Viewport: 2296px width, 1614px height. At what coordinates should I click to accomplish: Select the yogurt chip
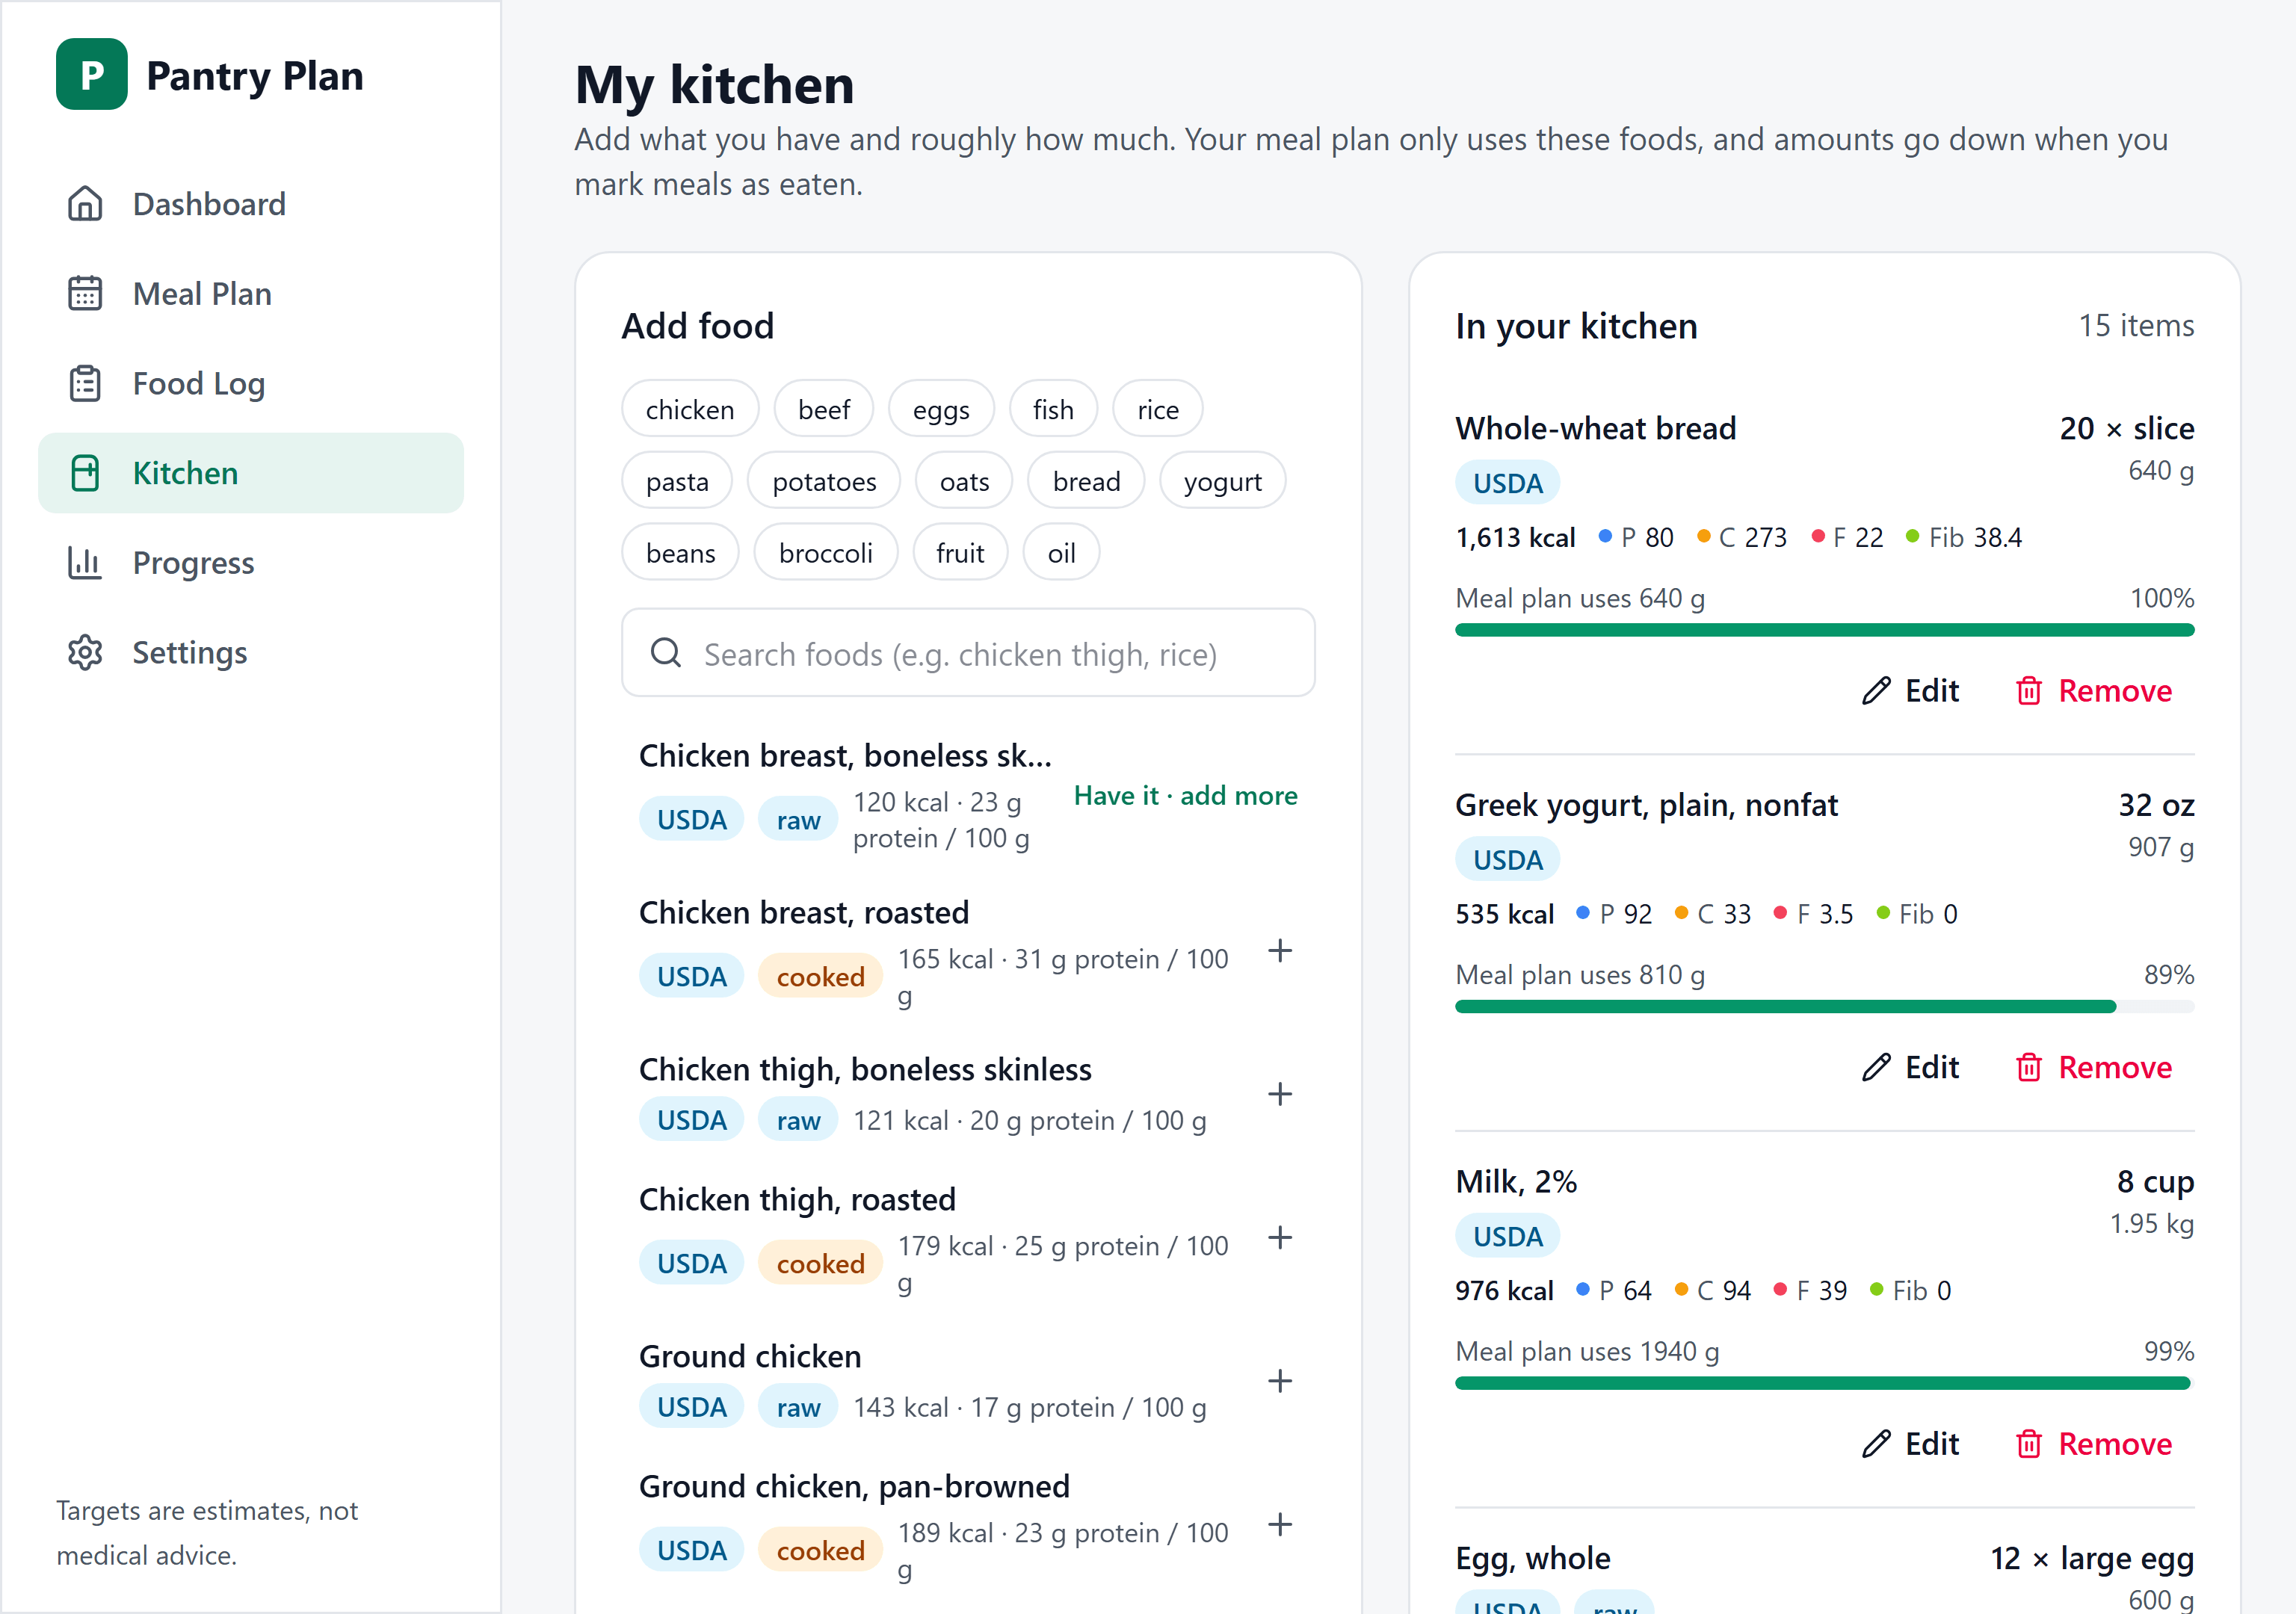[1222, 481]
